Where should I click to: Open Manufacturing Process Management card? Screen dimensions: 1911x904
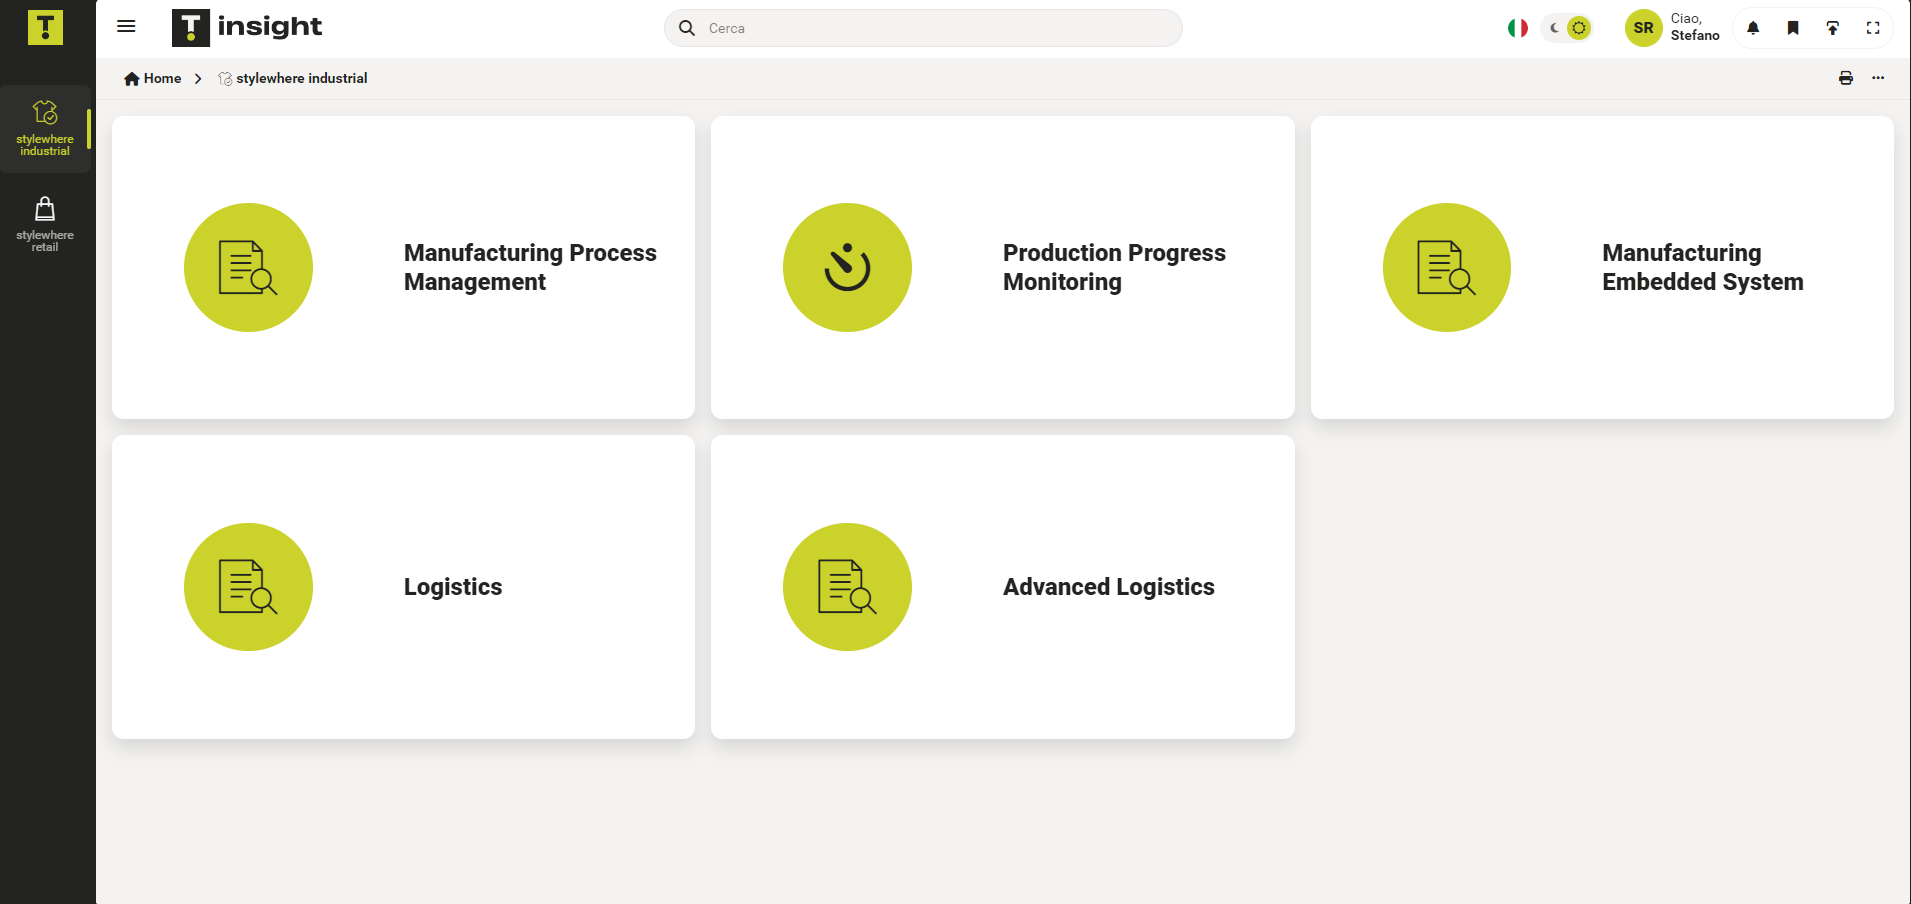pyautogui.click(x=403, y=267)
